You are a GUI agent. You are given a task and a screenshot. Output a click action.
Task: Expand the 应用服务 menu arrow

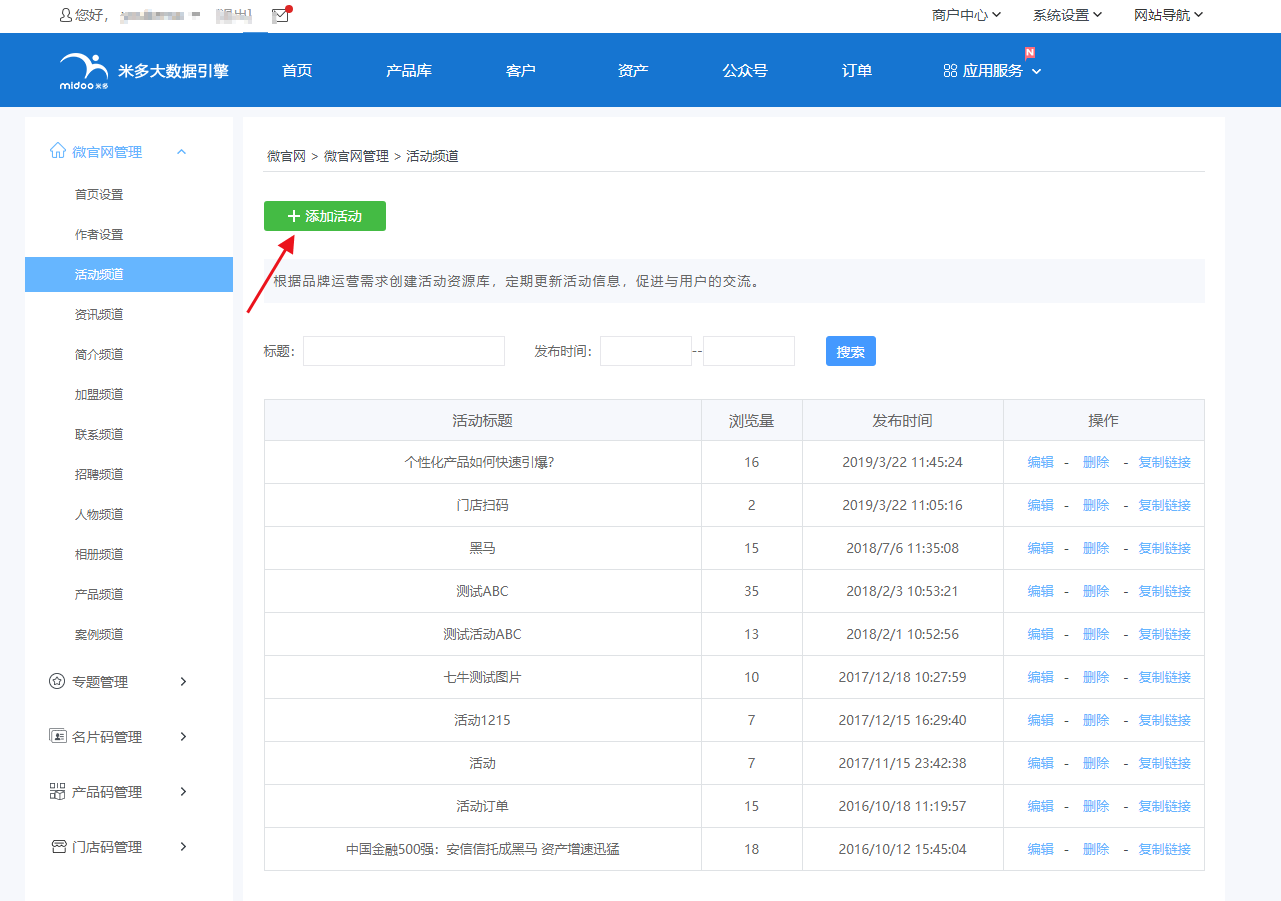1036,71
